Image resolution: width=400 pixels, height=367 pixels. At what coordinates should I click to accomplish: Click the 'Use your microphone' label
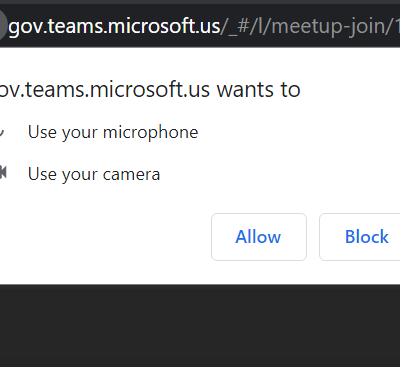click(x=113, y=132)
